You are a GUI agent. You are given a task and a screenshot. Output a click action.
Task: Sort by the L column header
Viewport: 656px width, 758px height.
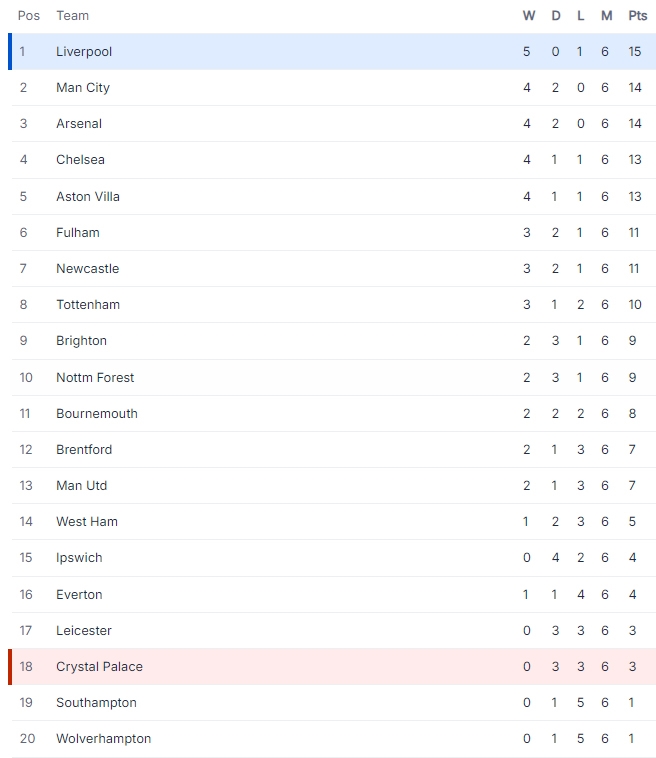click(x=581, y=15)
